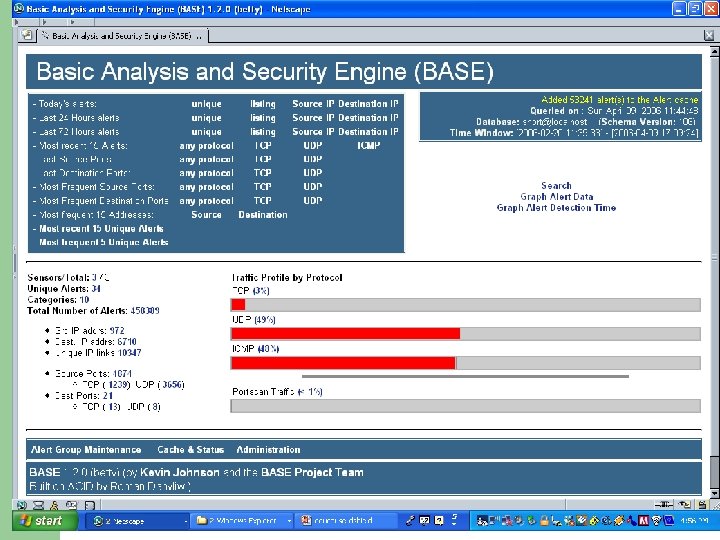Select the Basic Analysis and Security Engine tab
This screenshot has width=720, height=540.
click(x=122, y=35)
